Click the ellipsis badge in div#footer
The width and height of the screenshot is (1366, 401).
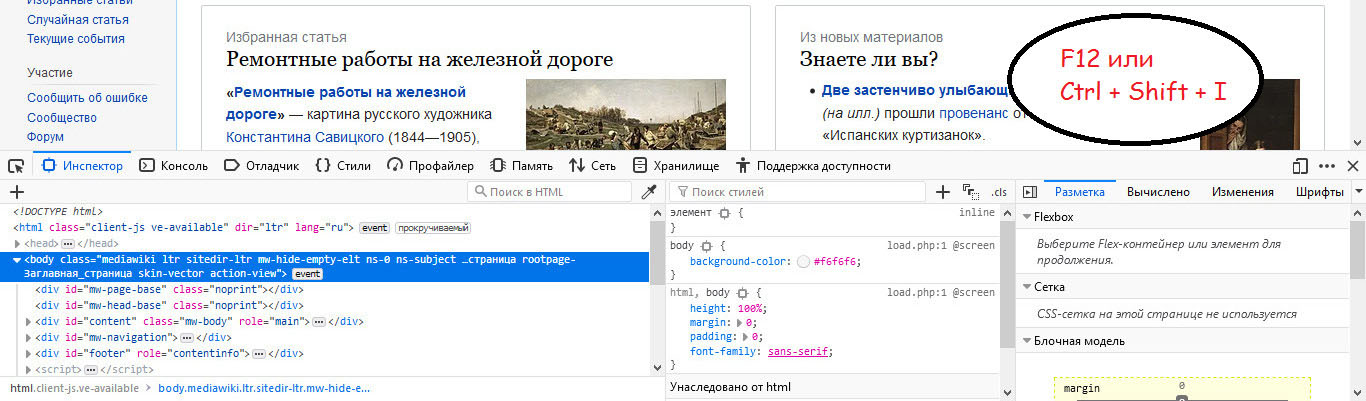(x=259, y=354)
